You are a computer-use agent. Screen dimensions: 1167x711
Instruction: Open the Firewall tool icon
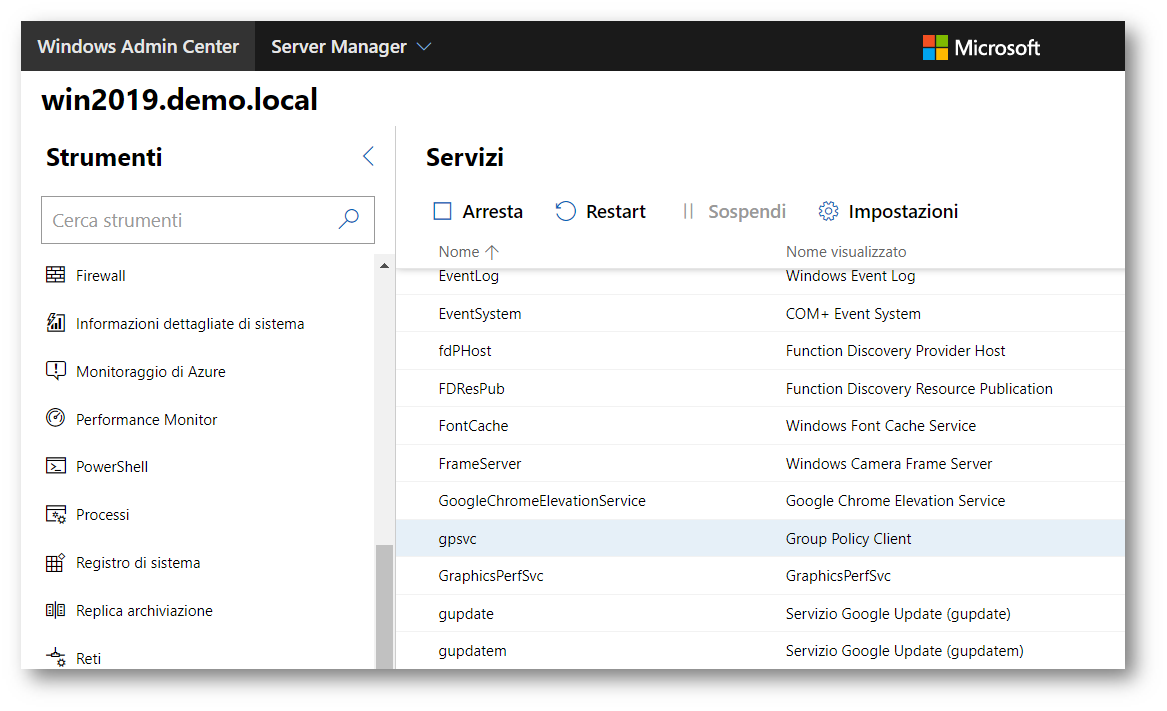[55, 275]
